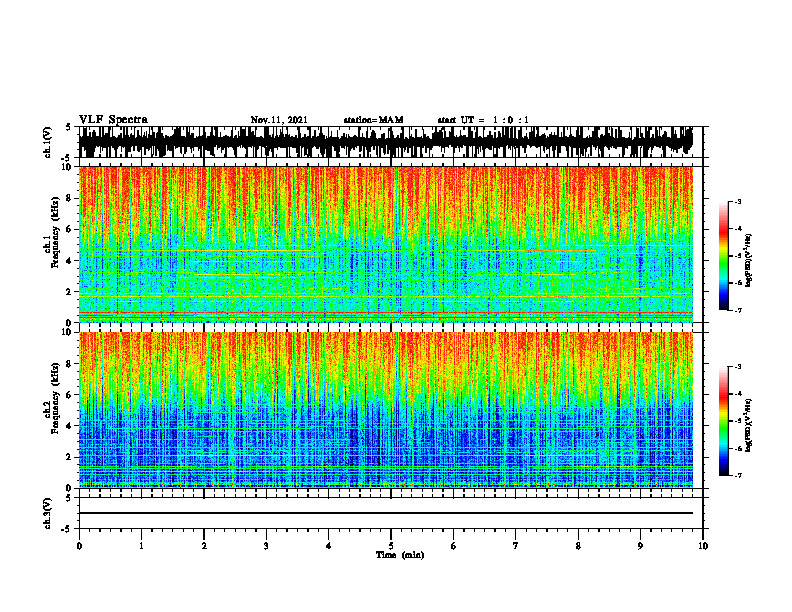This screenshot has height=612, width=792.
Task: Click the time-axis tick label "8" at the bottom
Action: click(578, 546)
